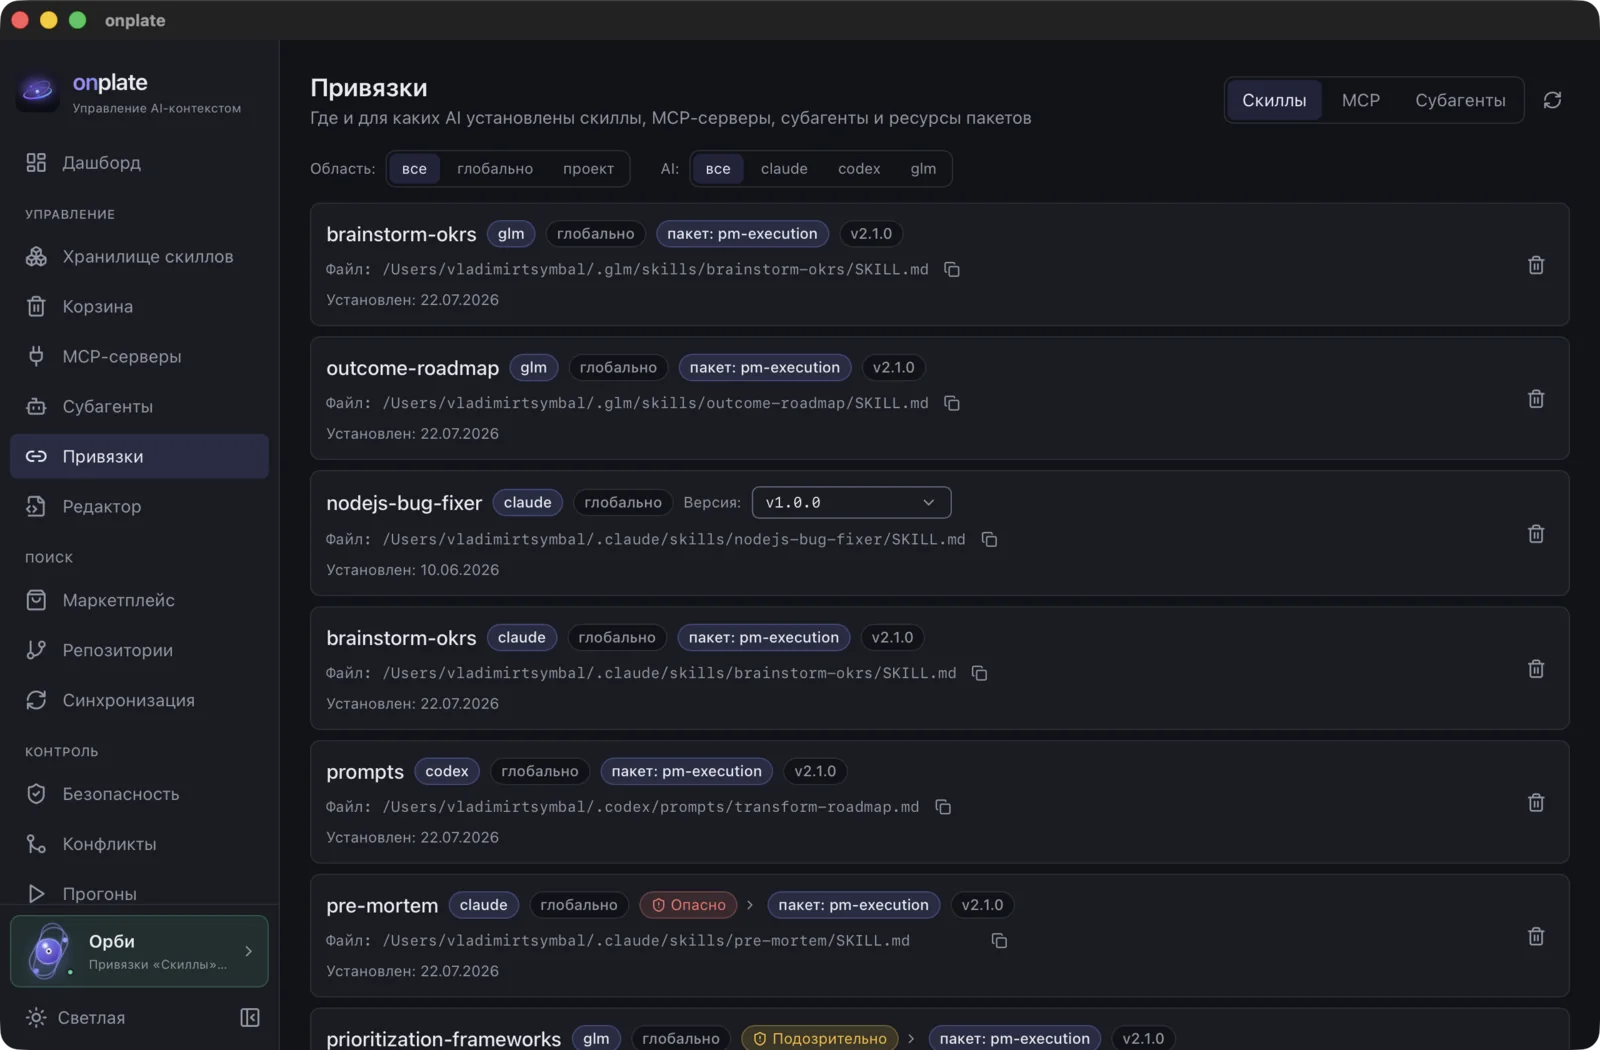Open Дашборд from the sidebar
This screenshot has height=1050, width=1600.
pos(139,163)
